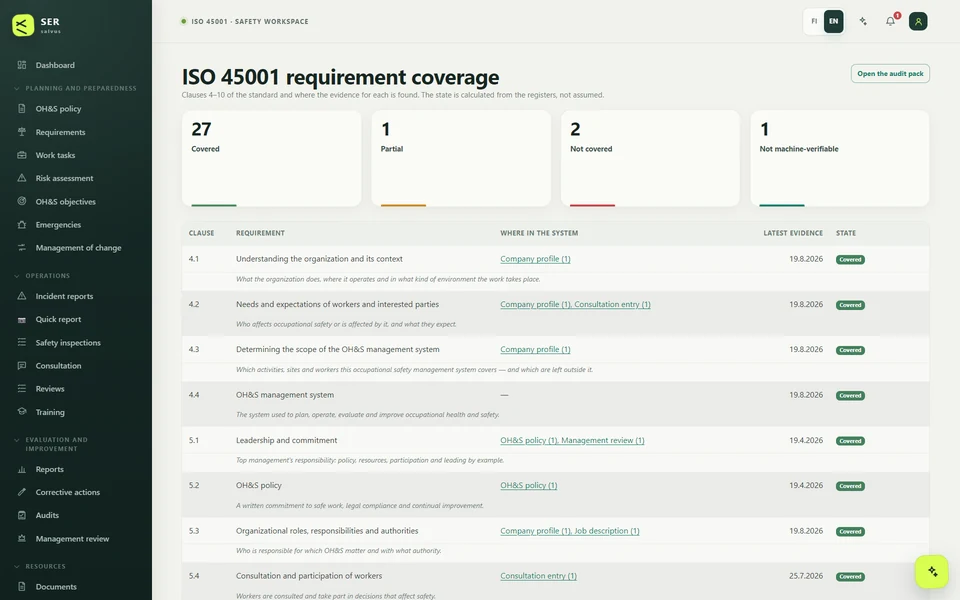This screenshot has height=600, width=960.
Task: Click the SER salvus logo icon
Action: 23,25
